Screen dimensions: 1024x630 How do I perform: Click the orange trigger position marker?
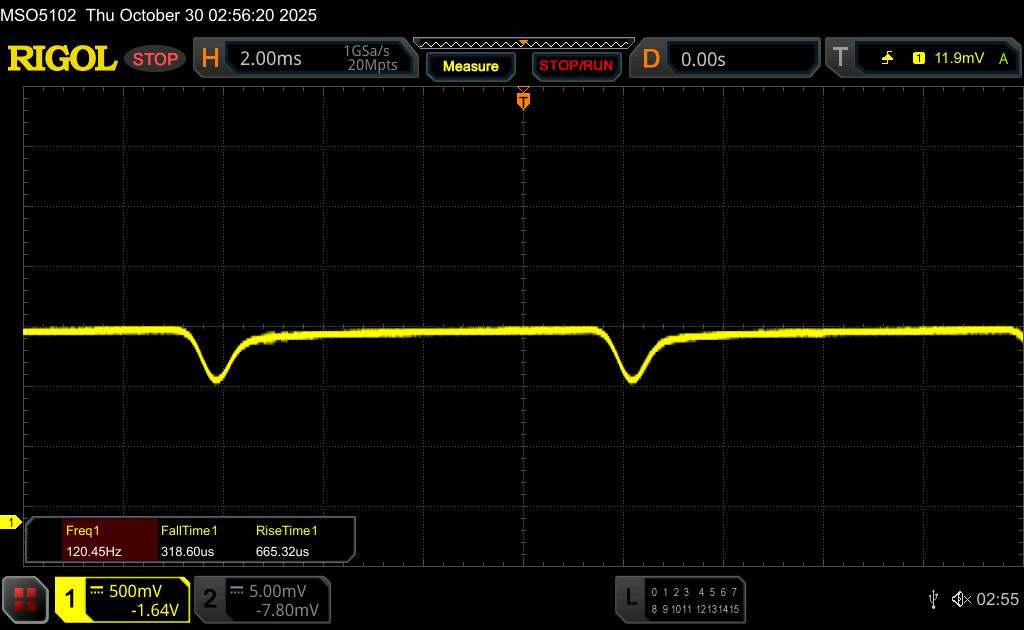[522, 99]
